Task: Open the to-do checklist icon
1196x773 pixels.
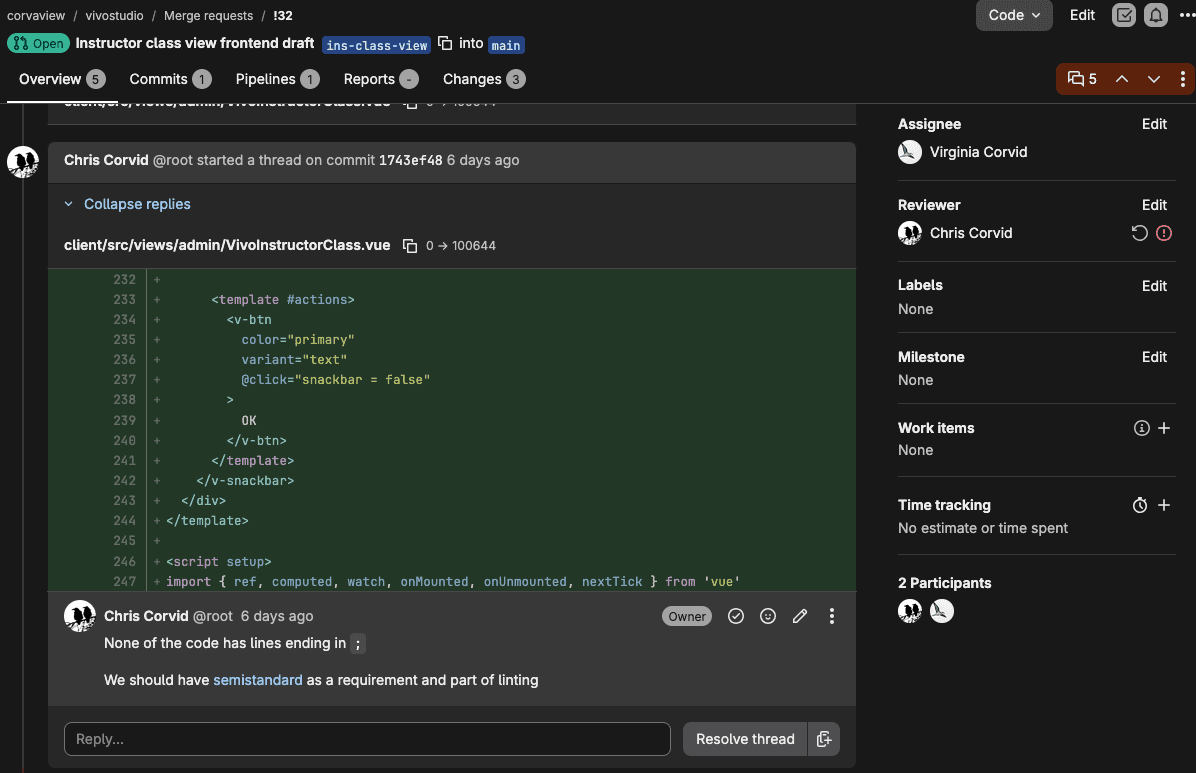Action: click(1124, 15)
